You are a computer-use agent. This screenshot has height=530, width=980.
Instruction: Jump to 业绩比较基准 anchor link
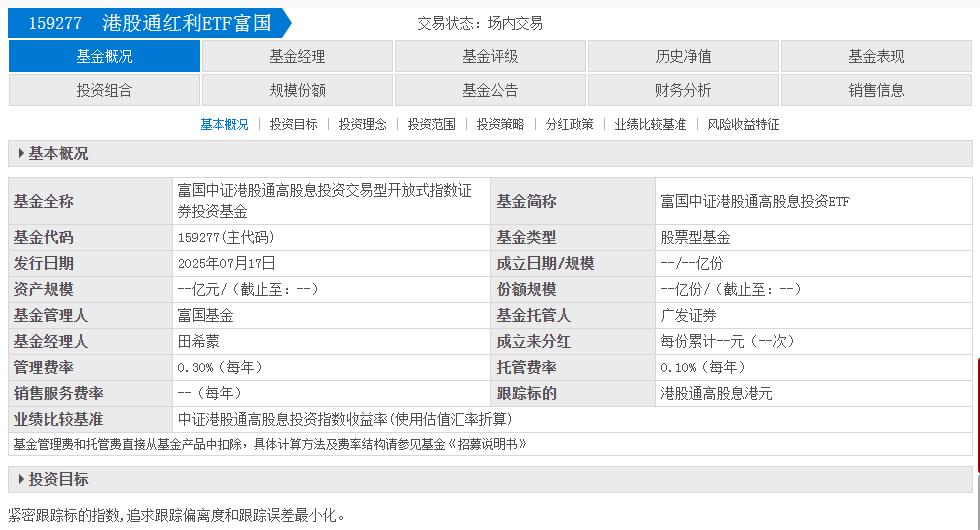(x=650, y=124)
